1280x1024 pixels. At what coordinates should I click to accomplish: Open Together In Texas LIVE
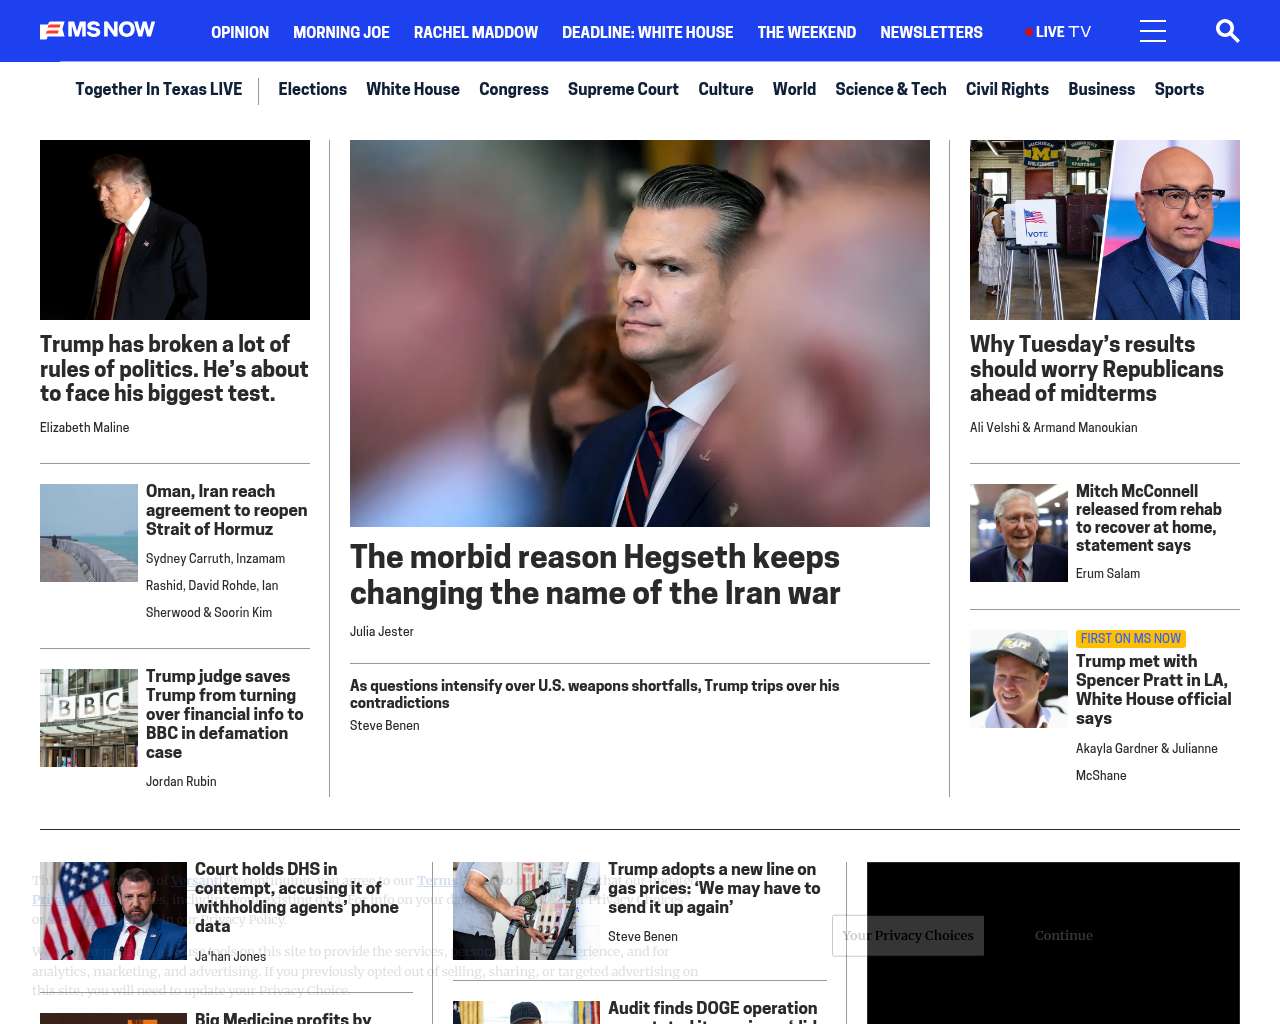[x=158, y=89]
